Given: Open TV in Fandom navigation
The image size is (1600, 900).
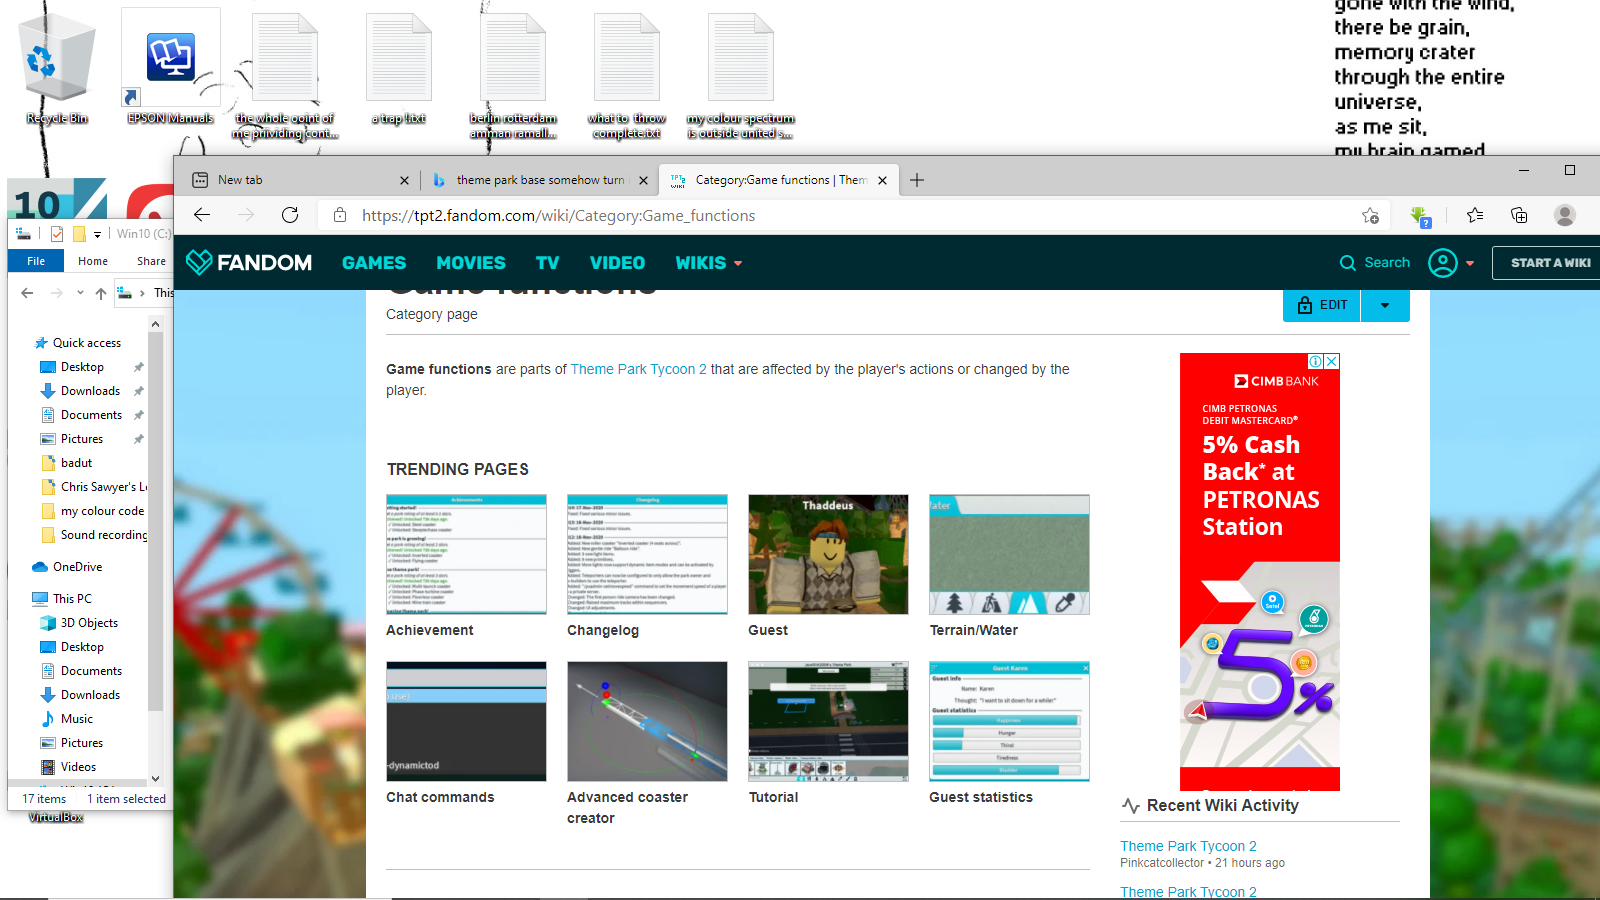Looking at the screenshot, I should (547, 263).
